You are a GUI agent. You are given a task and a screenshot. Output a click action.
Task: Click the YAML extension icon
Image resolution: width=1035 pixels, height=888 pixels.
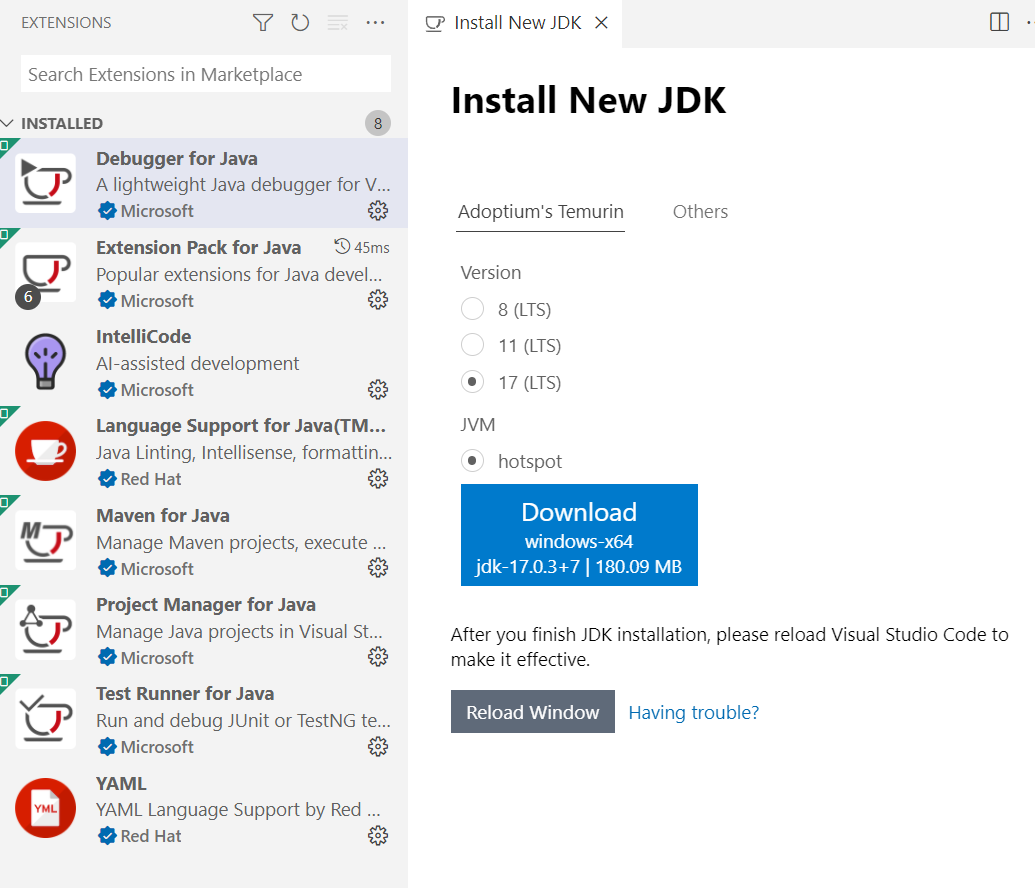46,808
